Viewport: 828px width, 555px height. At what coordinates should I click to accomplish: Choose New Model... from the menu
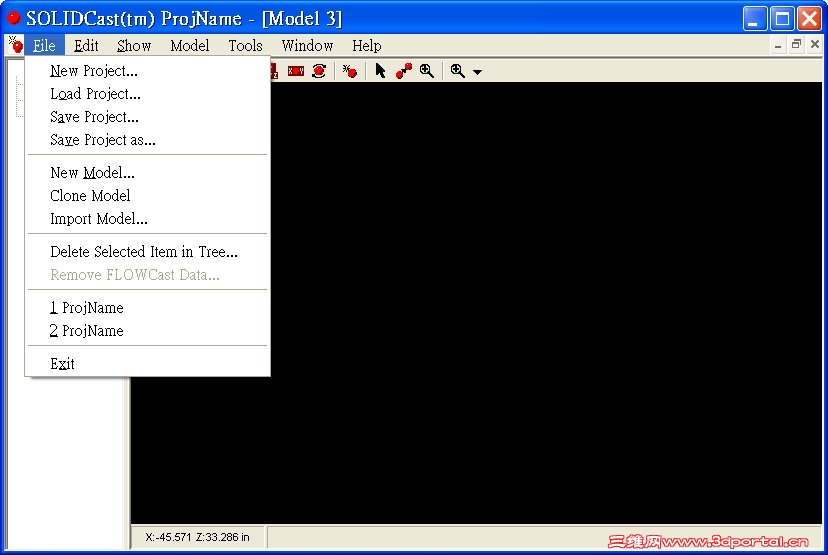coord(147,173)
